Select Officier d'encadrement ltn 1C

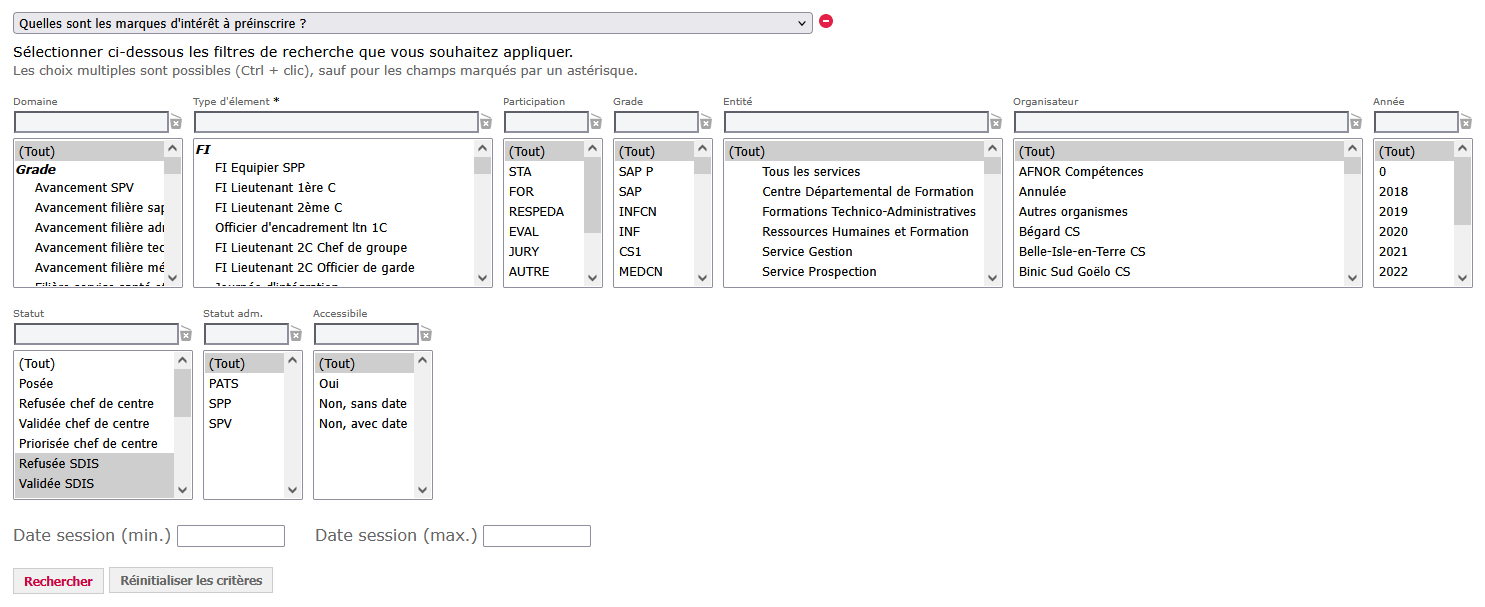335,228
